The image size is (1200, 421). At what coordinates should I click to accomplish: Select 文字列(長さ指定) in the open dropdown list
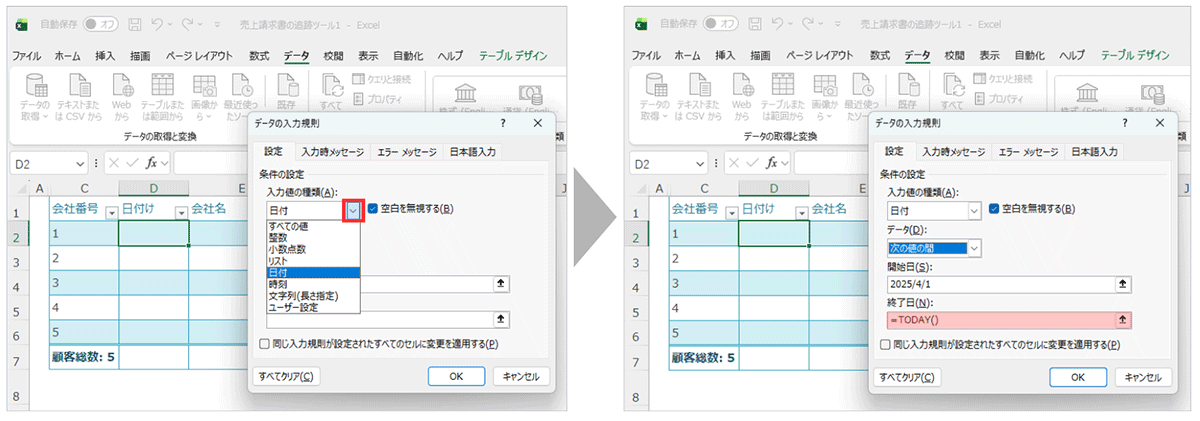tap(313, 296)
